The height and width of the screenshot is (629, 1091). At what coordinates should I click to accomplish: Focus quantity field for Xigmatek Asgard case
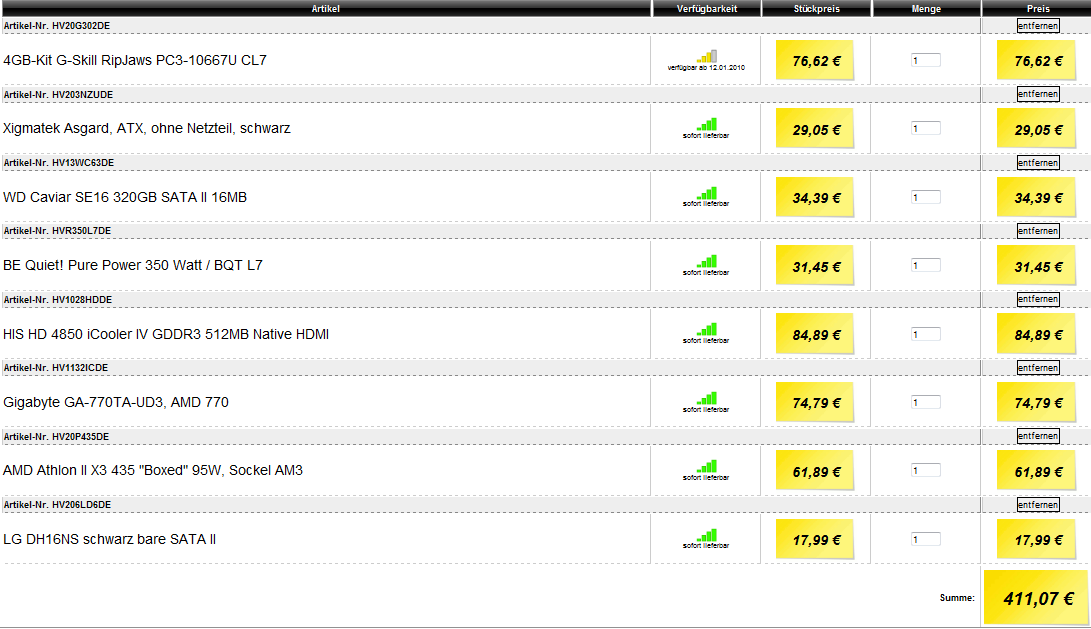click(926, 129)
